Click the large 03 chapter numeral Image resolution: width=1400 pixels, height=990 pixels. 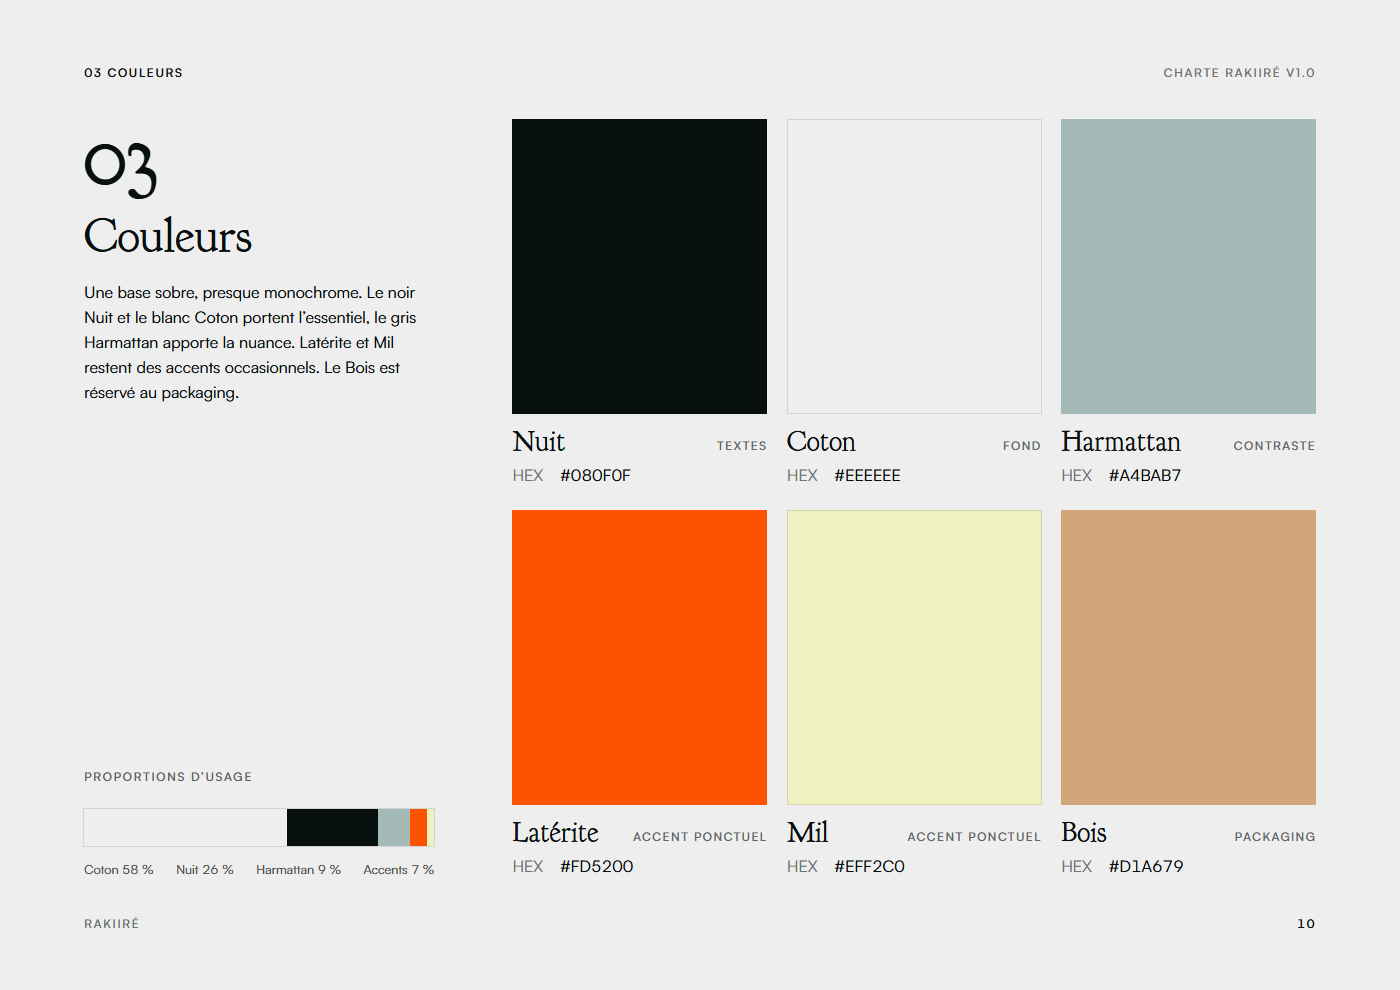121,169
